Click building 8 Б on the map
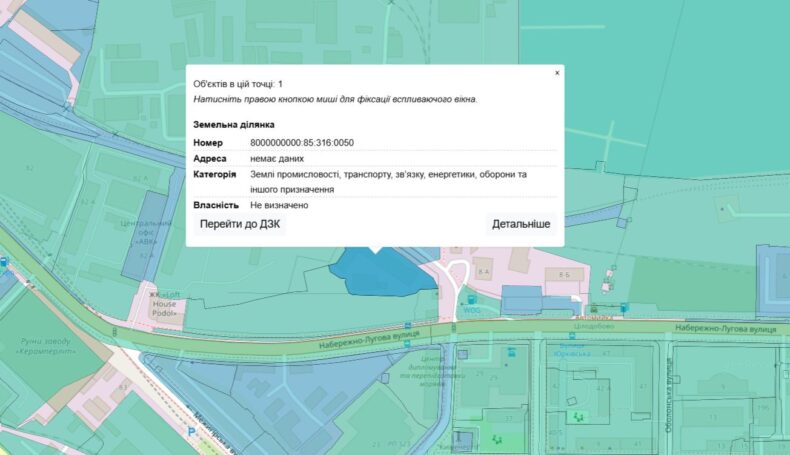 [x=564, y=273]
